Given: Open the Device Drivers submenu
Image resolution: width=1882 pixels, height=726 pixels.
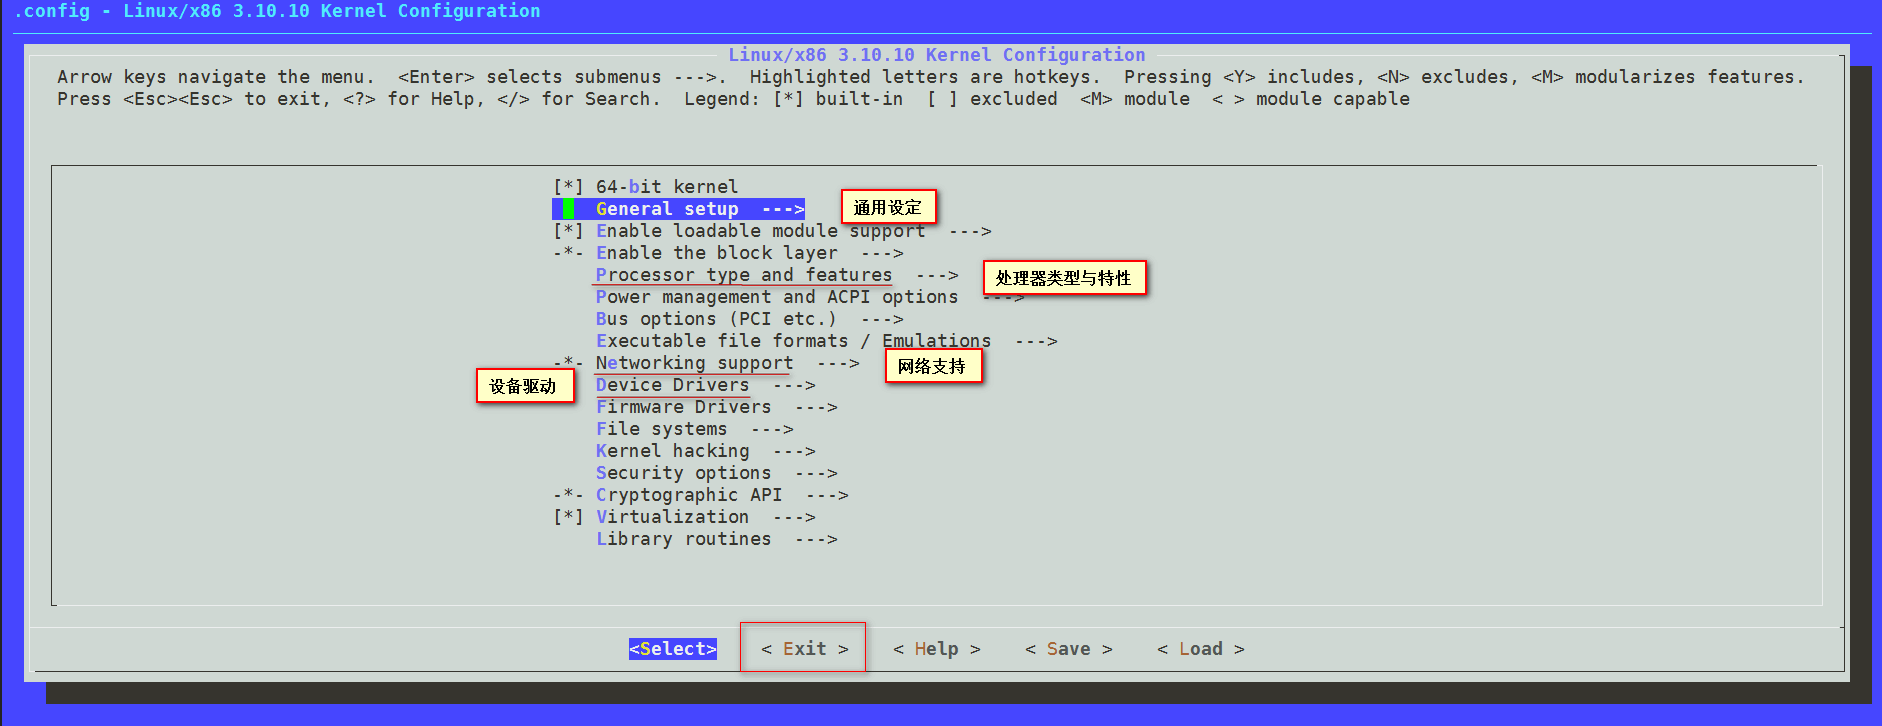Looking at the screenshot, I should pos(705,385).
